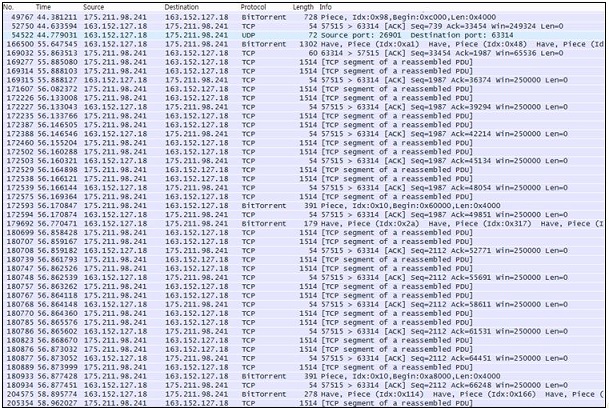Sort packets by the No. column header
The image size is (609, 408).
pyautogui.click(x=8, y=7)
